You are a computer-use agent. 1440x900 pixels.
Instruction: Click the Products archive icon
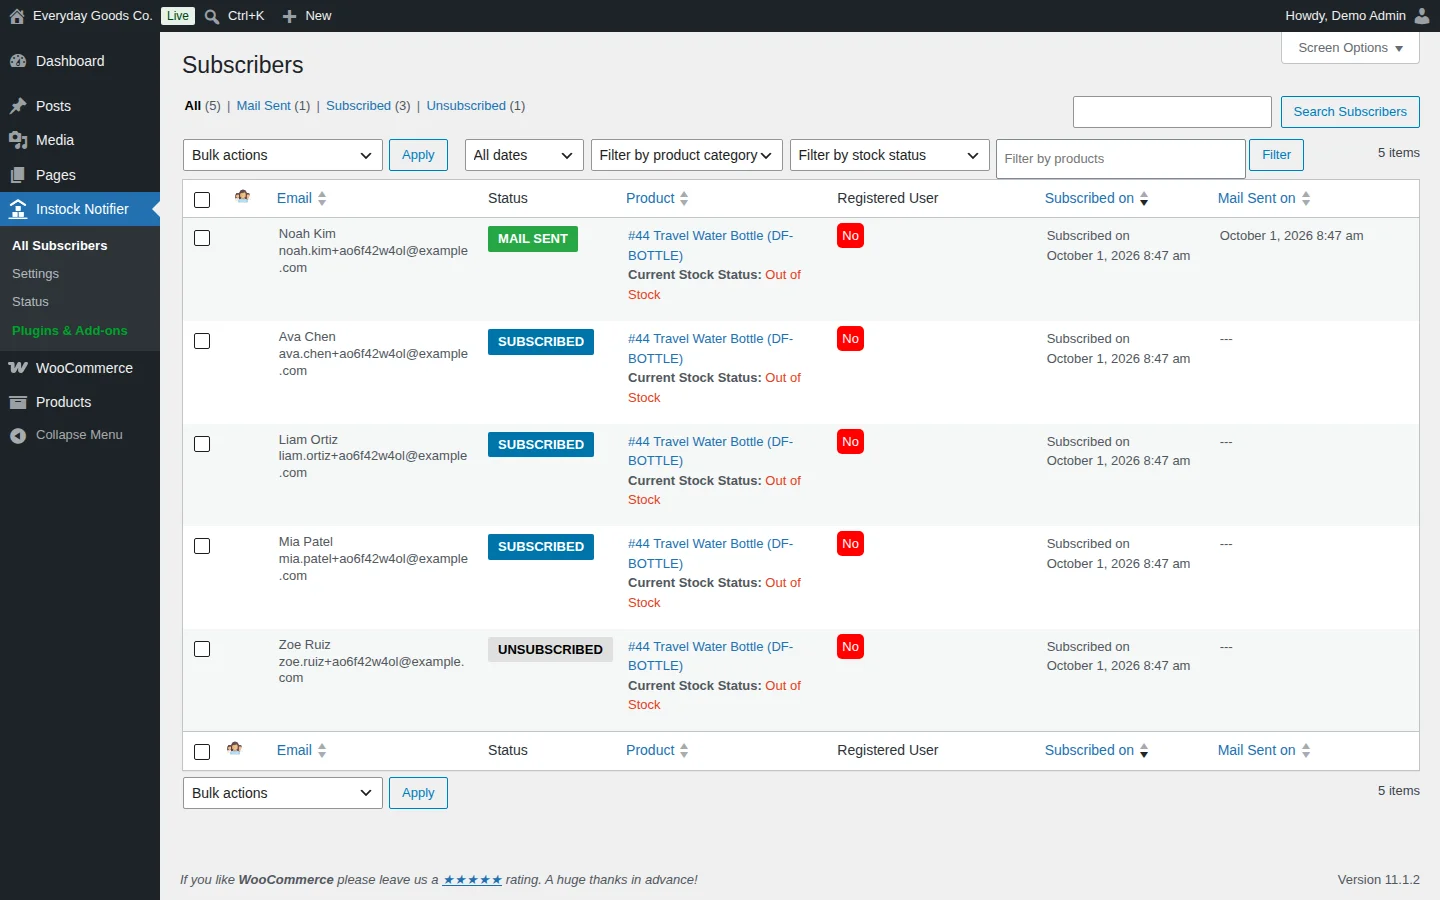tap(18, 402)
